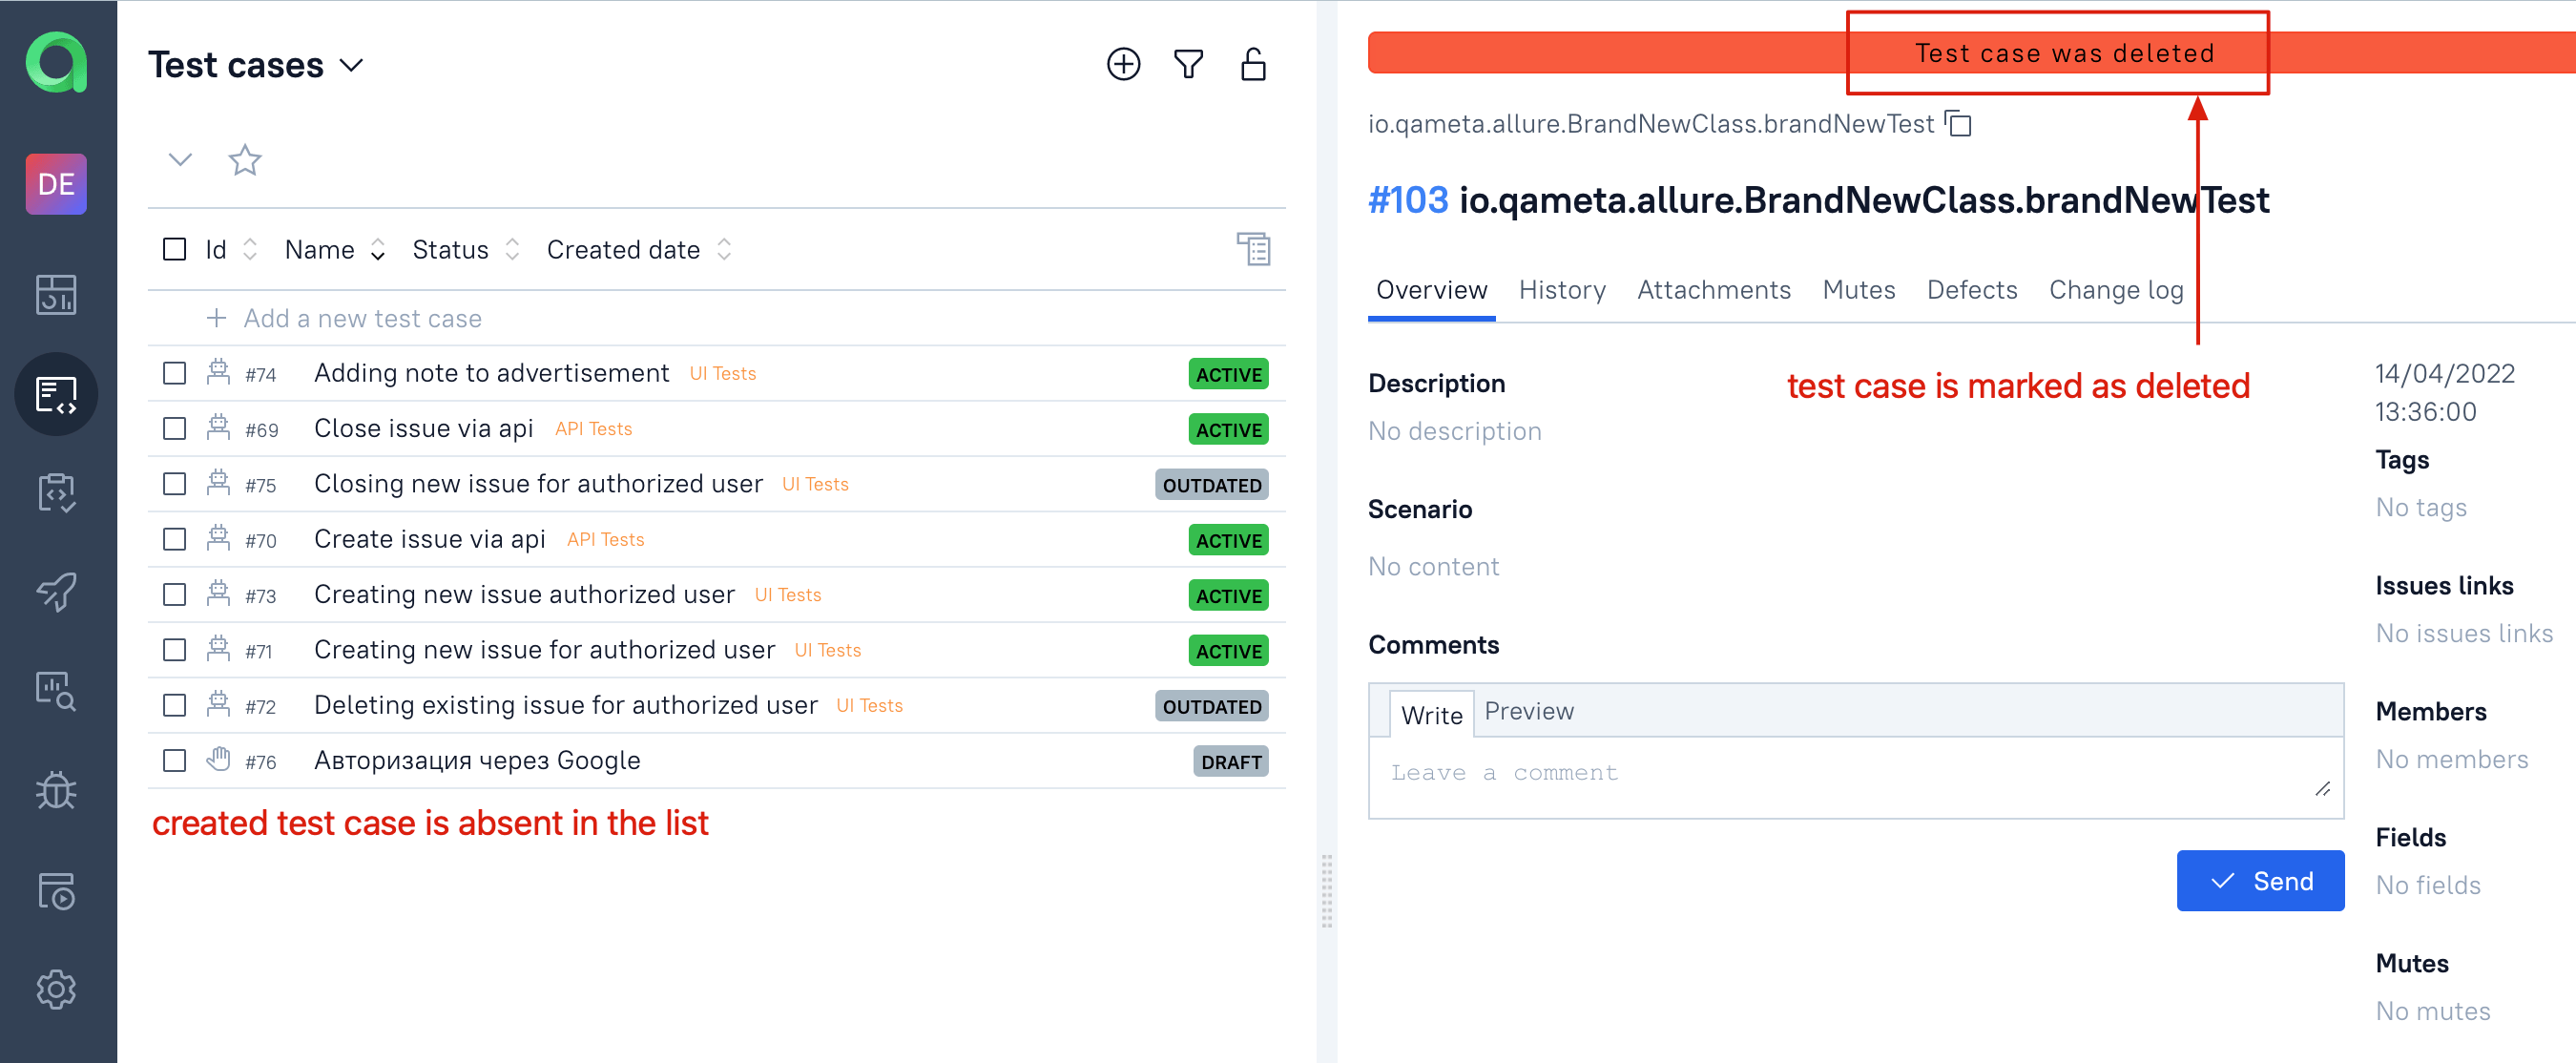Check the box for test case #74
This screenshot has width=2576, height=1063.
pos(175,374)
